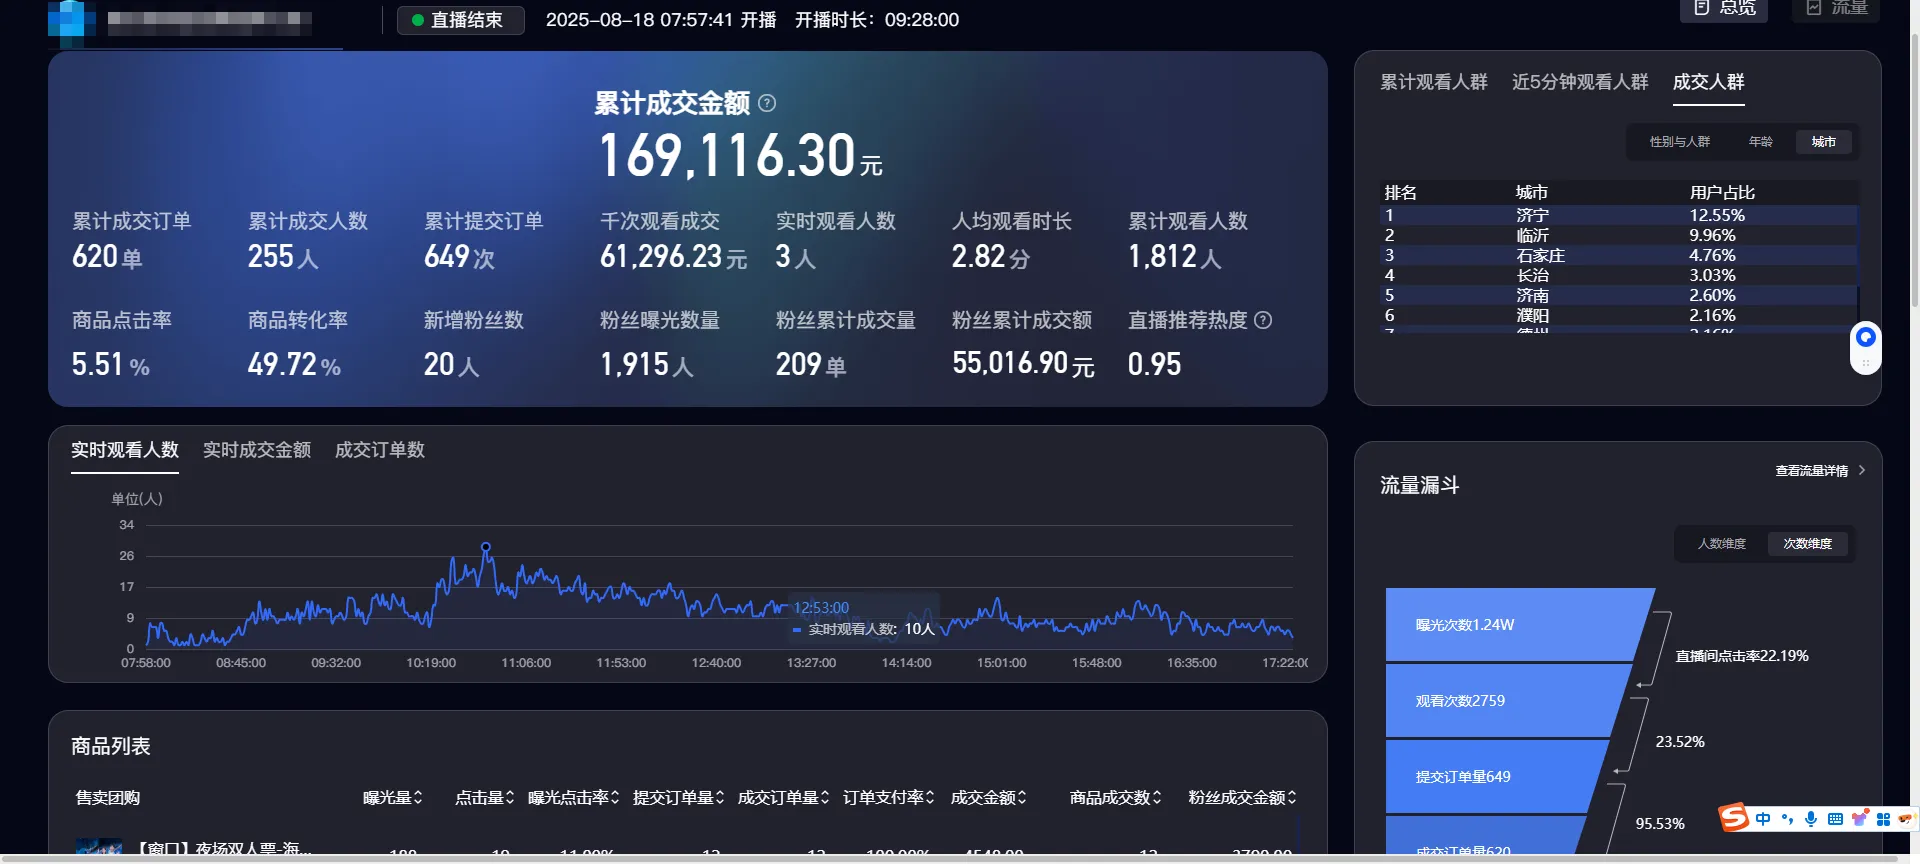Click the 流量 button at top right
The image size is (1920, 864).
[1836, 9]
